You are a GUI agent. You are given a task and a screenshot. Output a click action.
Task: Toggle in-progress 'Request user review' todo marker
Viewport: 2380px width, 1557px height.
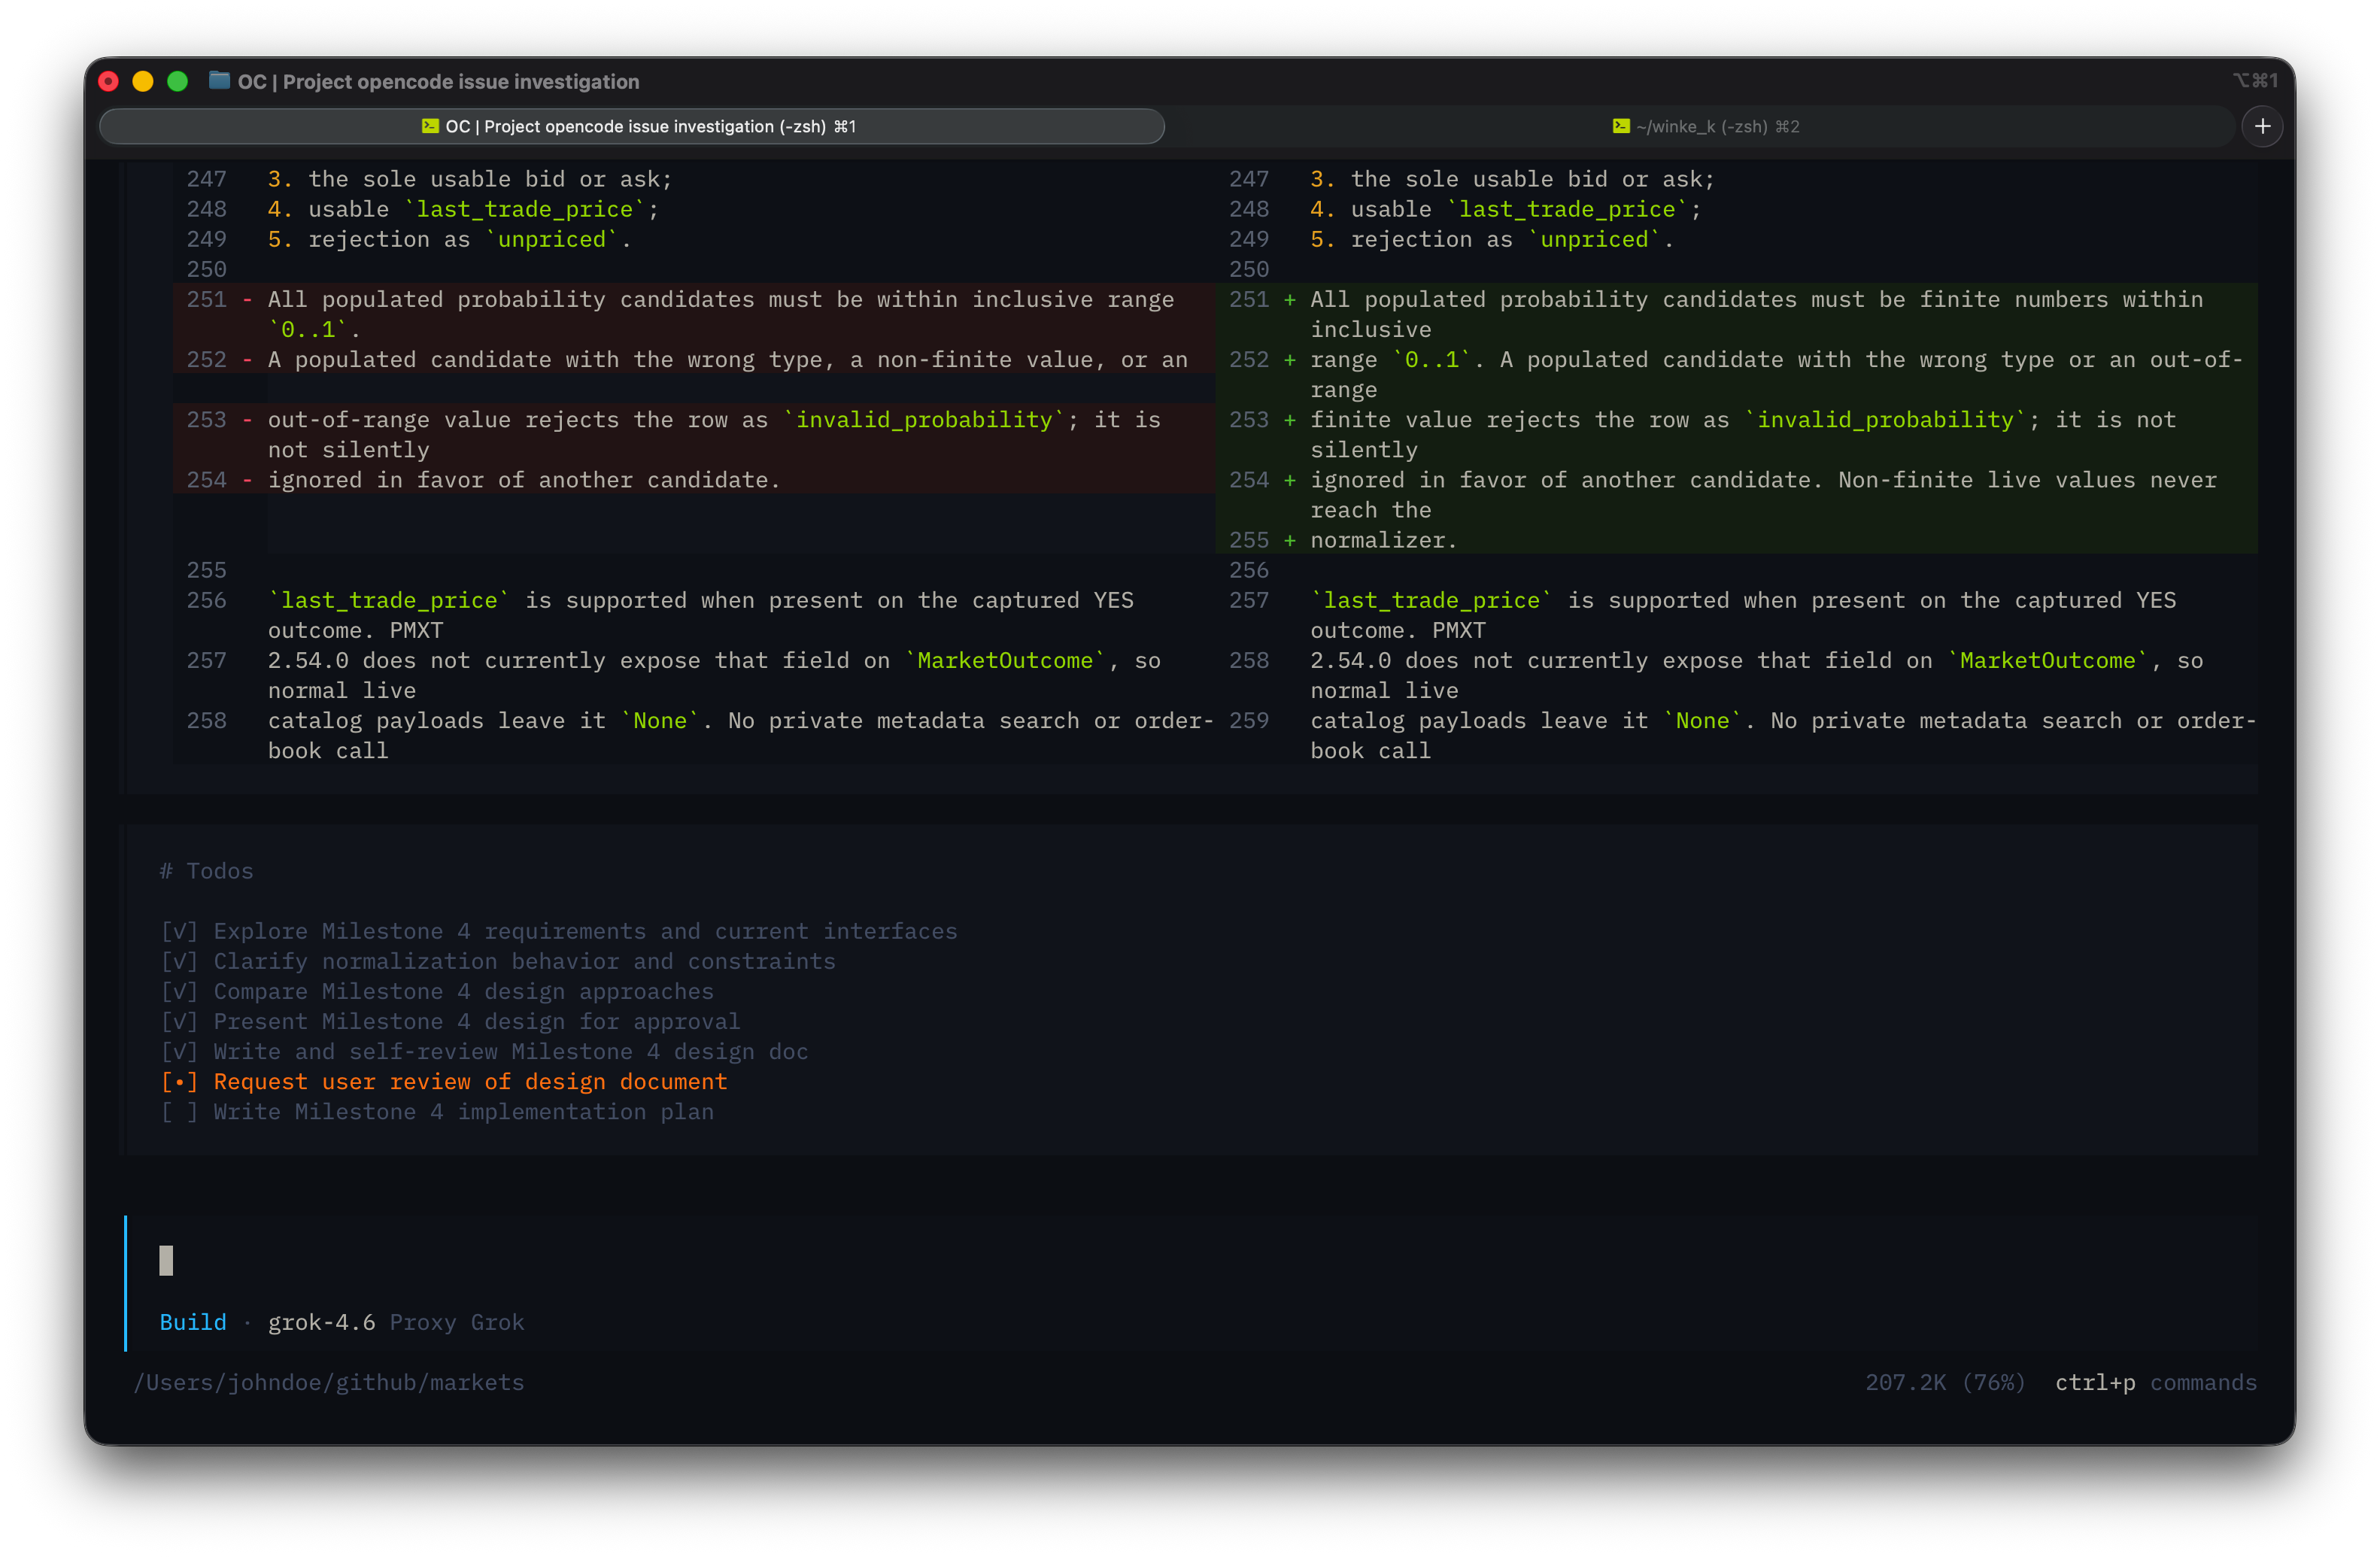click(179, 1082)
